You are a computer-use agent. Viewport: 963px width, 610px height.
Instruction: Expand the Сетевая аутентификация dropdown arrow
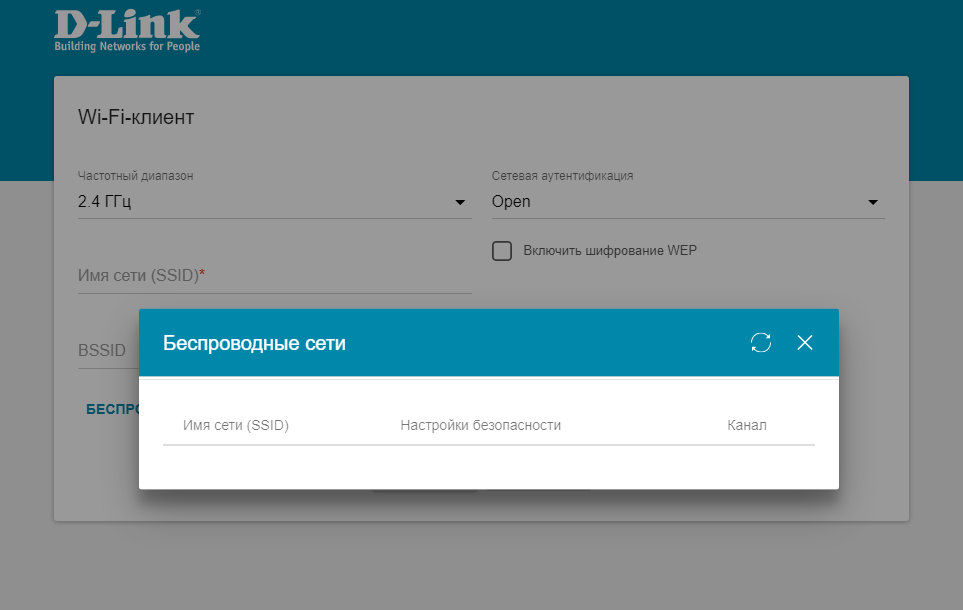click(873, 202)
